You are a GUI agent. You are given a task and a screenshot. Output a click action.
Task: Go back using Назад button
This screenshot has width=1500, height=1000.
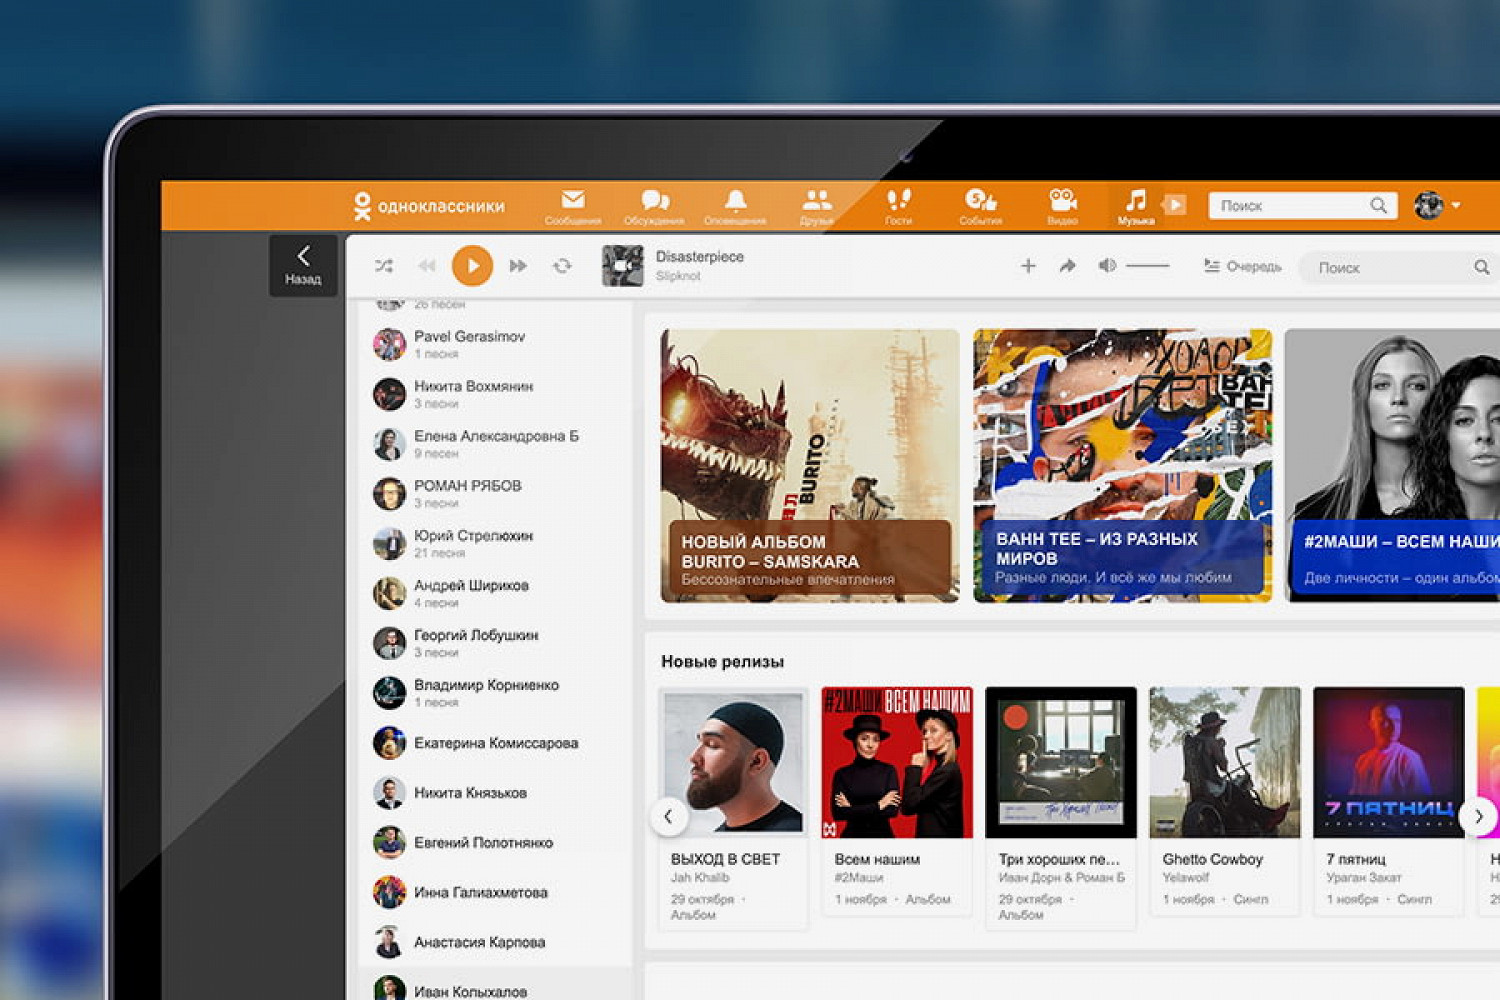[303, 265]
